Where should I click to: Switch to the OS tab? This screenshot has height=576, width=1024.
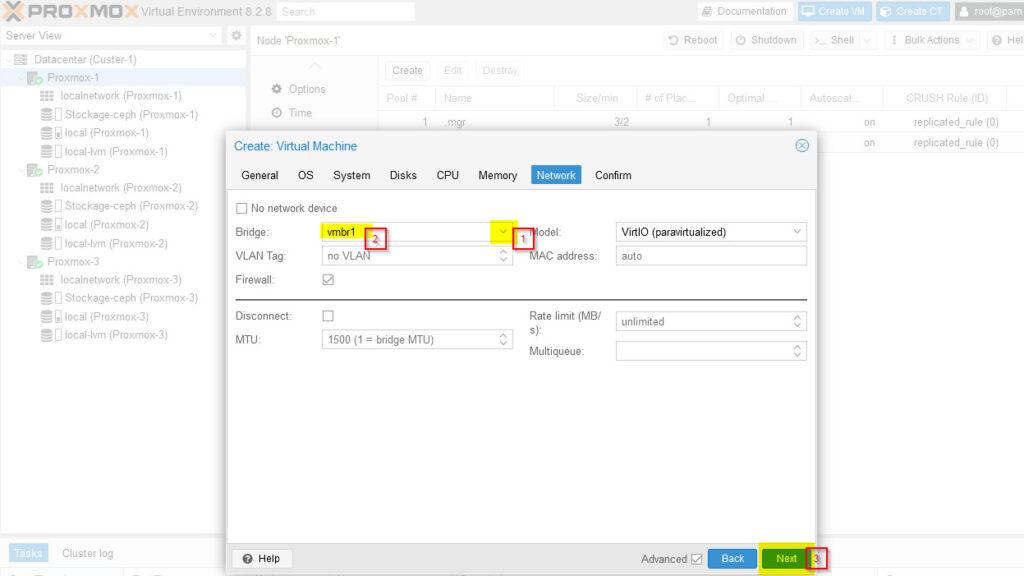(x=305, y=175)
